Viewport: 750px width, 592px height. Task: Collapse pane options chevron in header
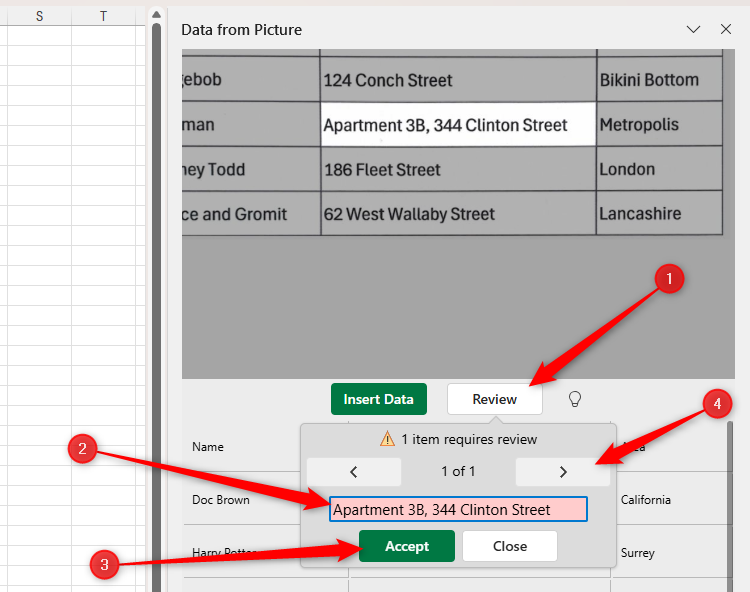(693, 30)
